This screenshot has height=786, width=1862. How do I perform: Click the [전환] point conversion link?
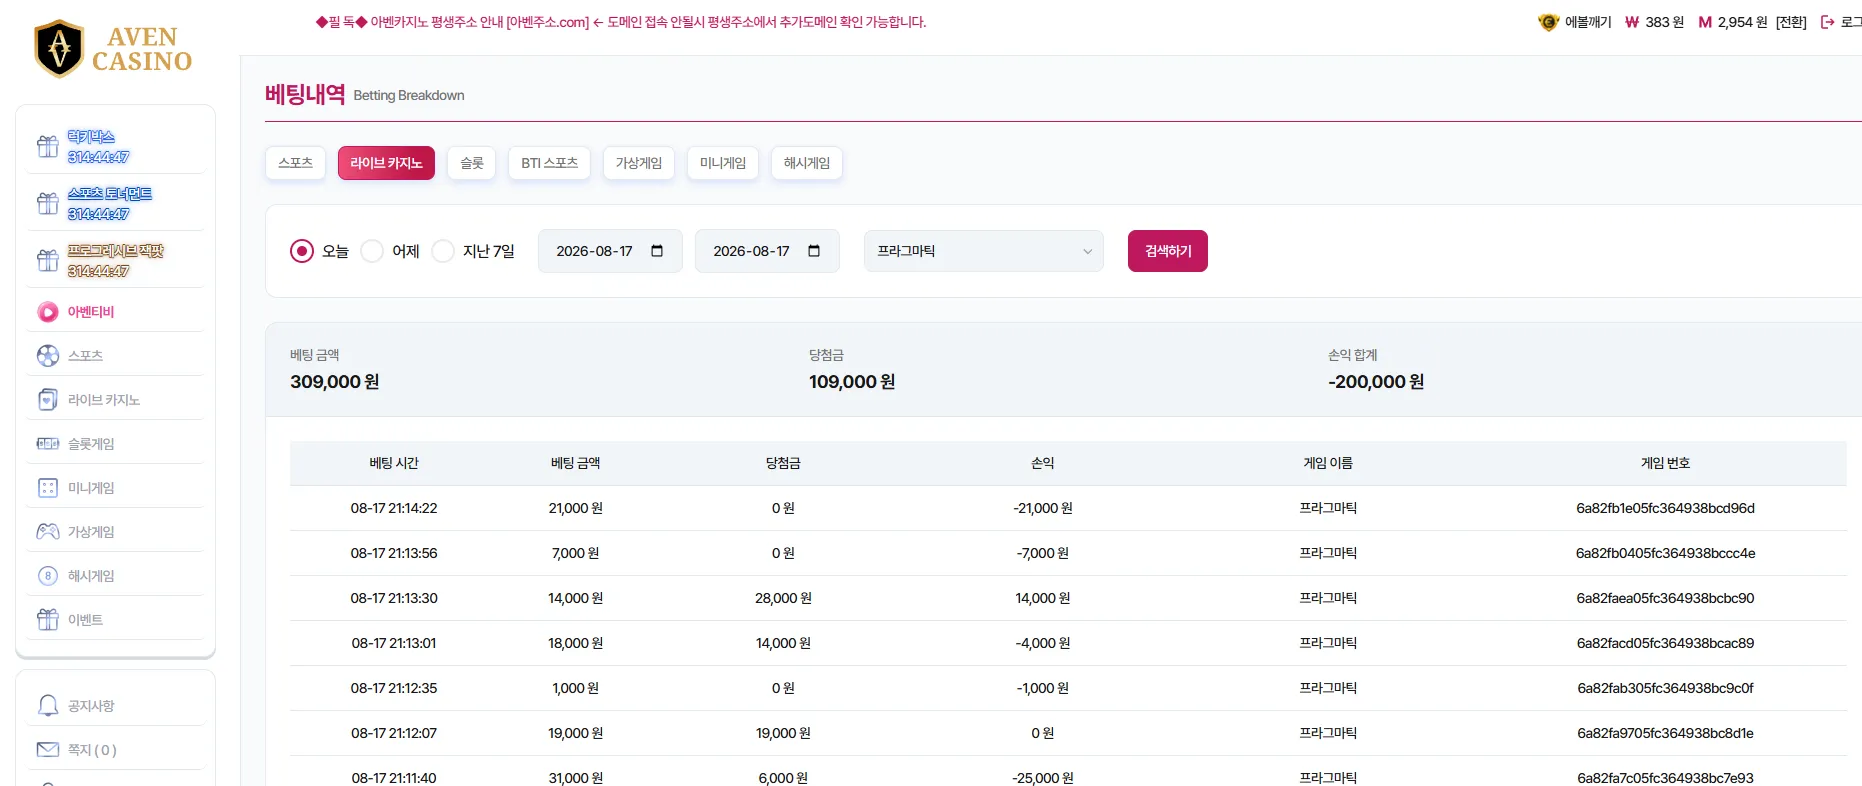point(1791,22)
